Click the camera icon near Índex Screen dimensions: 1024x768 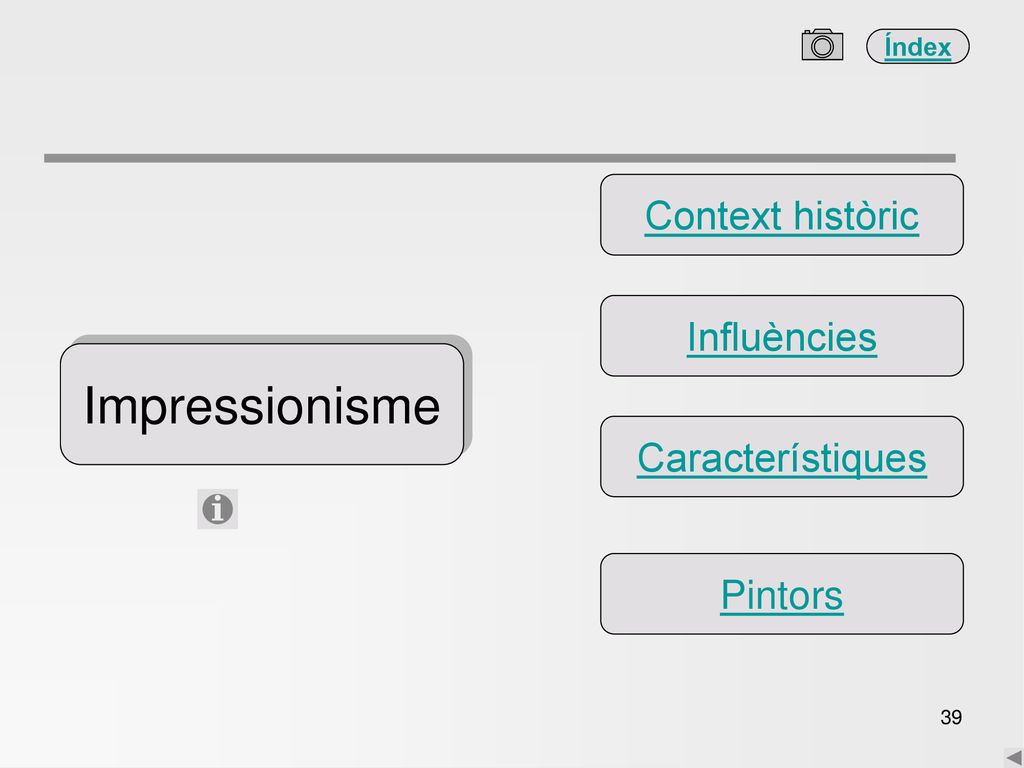click(x=822, y=45)
